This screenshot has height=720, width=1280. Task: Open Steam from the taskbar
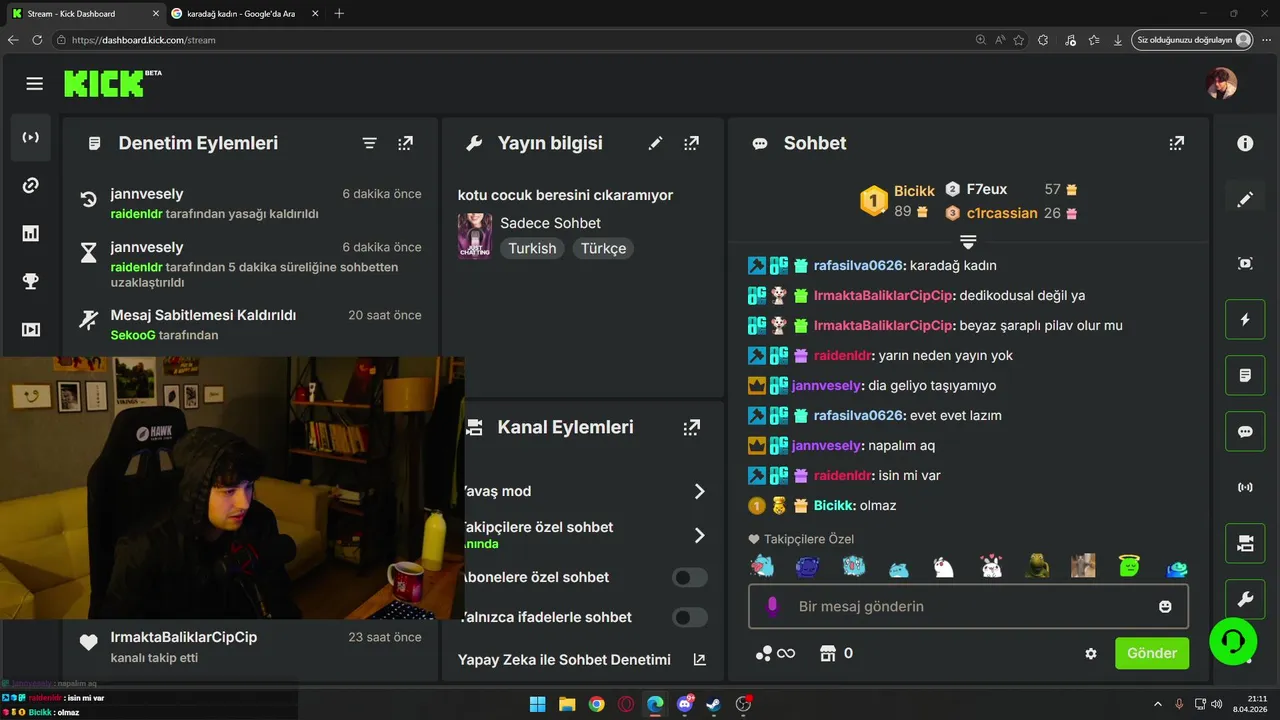(x=713, y=704)
